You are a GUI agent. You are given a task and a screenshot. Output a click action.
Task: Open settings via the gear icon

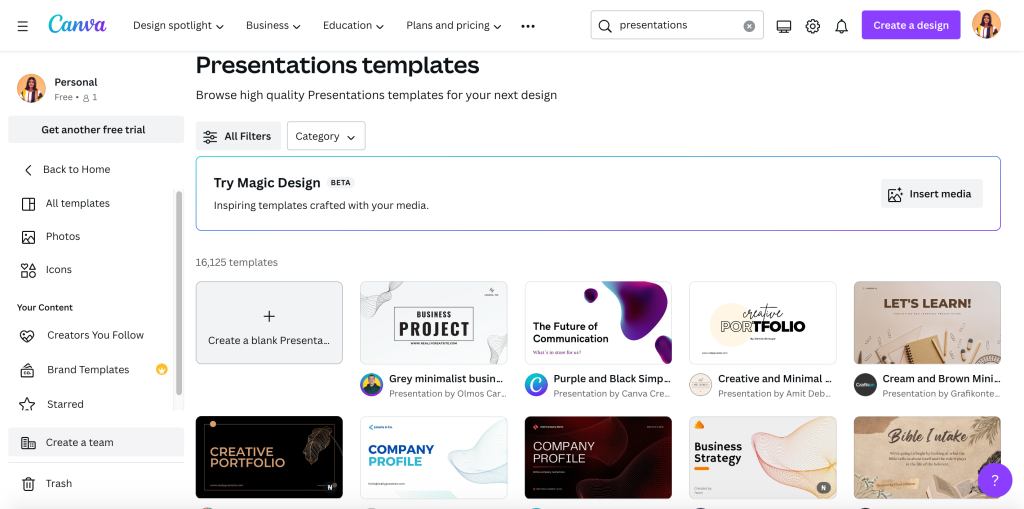[x=813, y=26]
